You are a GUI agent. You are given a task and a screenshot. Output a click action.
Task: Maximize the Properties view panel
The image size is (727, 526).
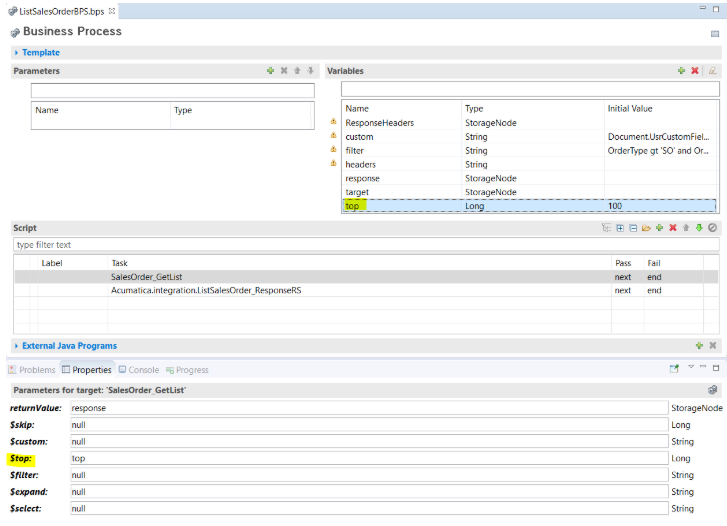pyautogui.click(x=716, y=368)
